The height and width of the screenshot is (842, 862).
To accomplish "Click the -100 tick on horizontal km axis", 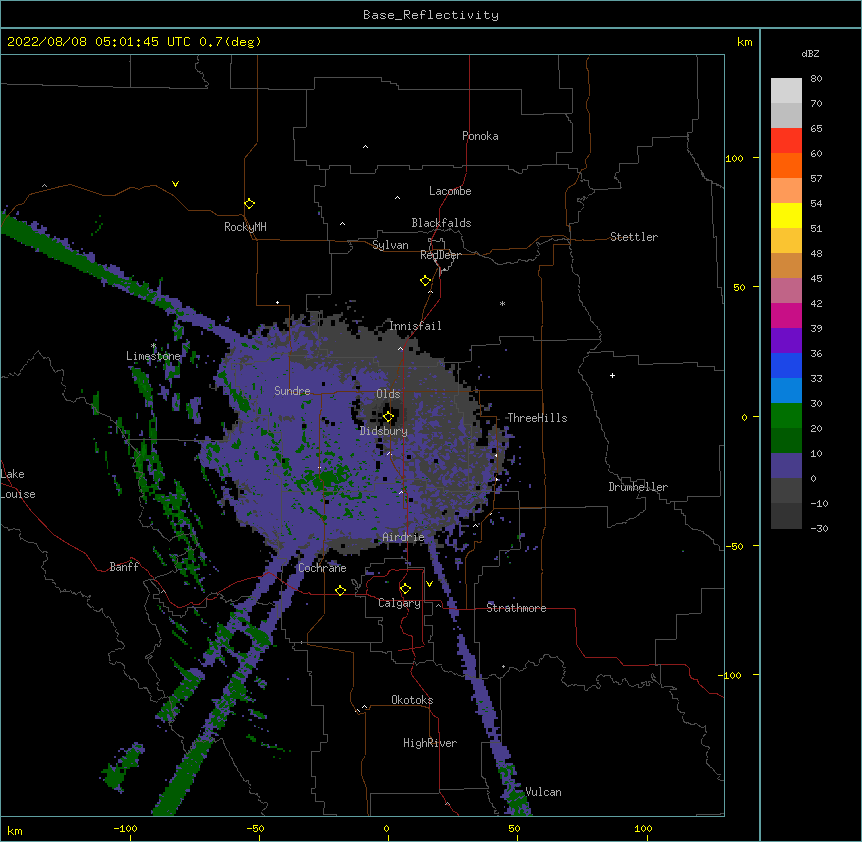I will [x=125, y=828].
